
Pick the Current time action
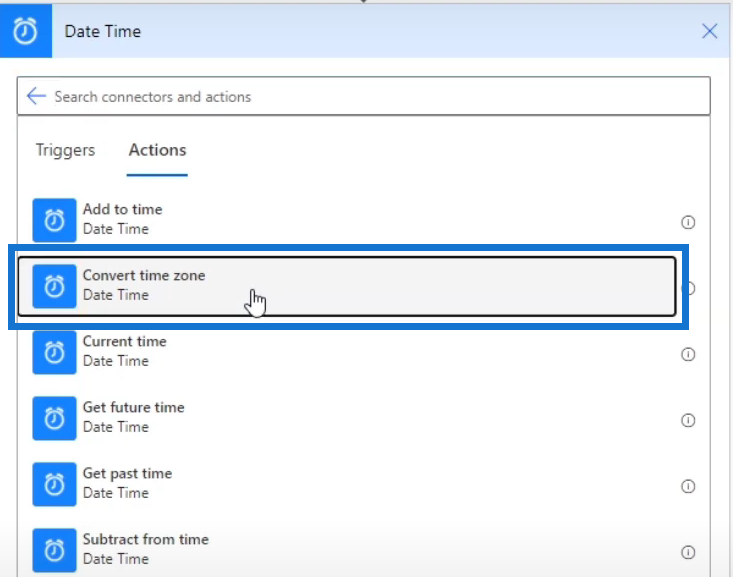click(x=347, y=352)
